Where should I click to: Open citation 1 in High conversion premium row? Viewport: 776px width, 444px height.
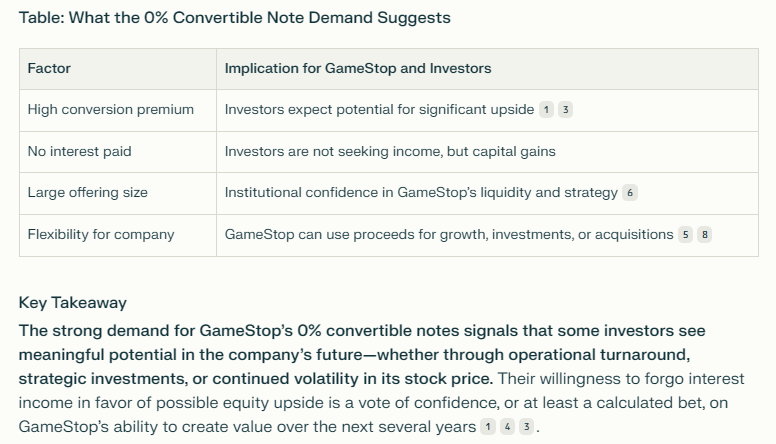tap(546, 110)
